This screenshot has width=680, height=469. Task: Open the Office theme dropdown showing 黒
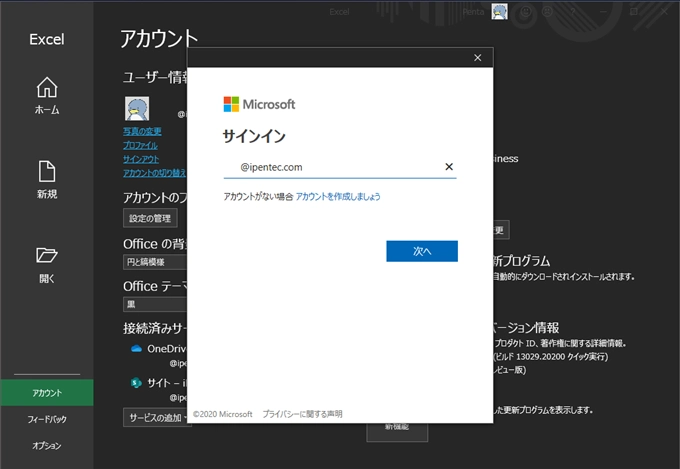pyautogui.click(x=155, y=304)
